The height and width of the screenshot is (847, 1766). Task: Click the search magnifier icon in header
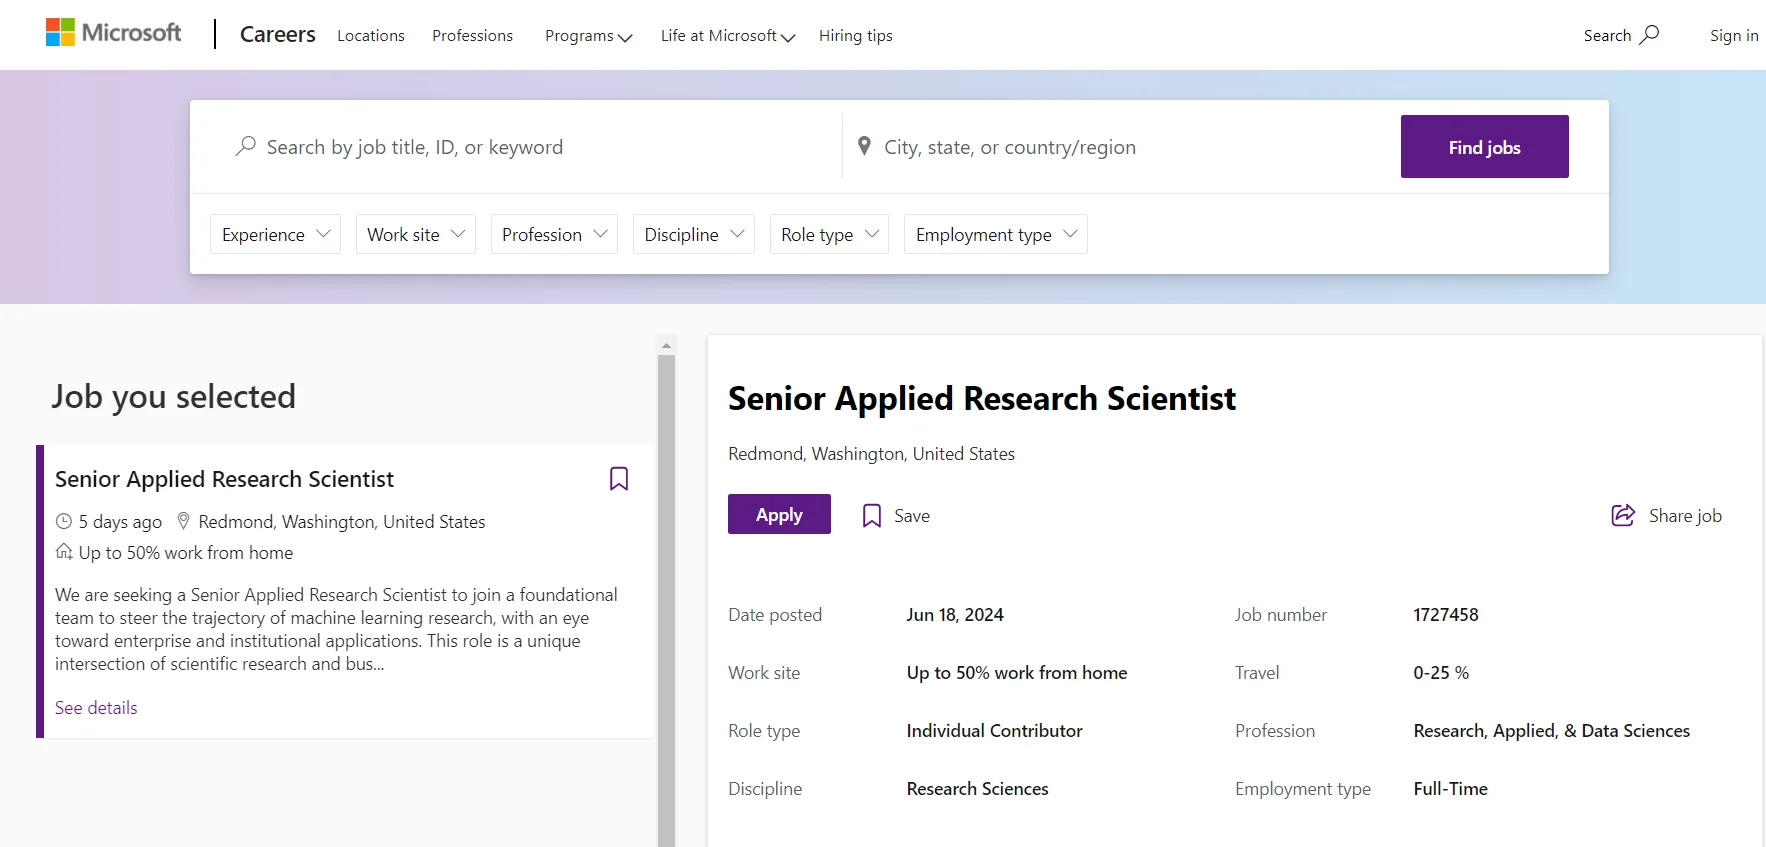pos(1650,35)
